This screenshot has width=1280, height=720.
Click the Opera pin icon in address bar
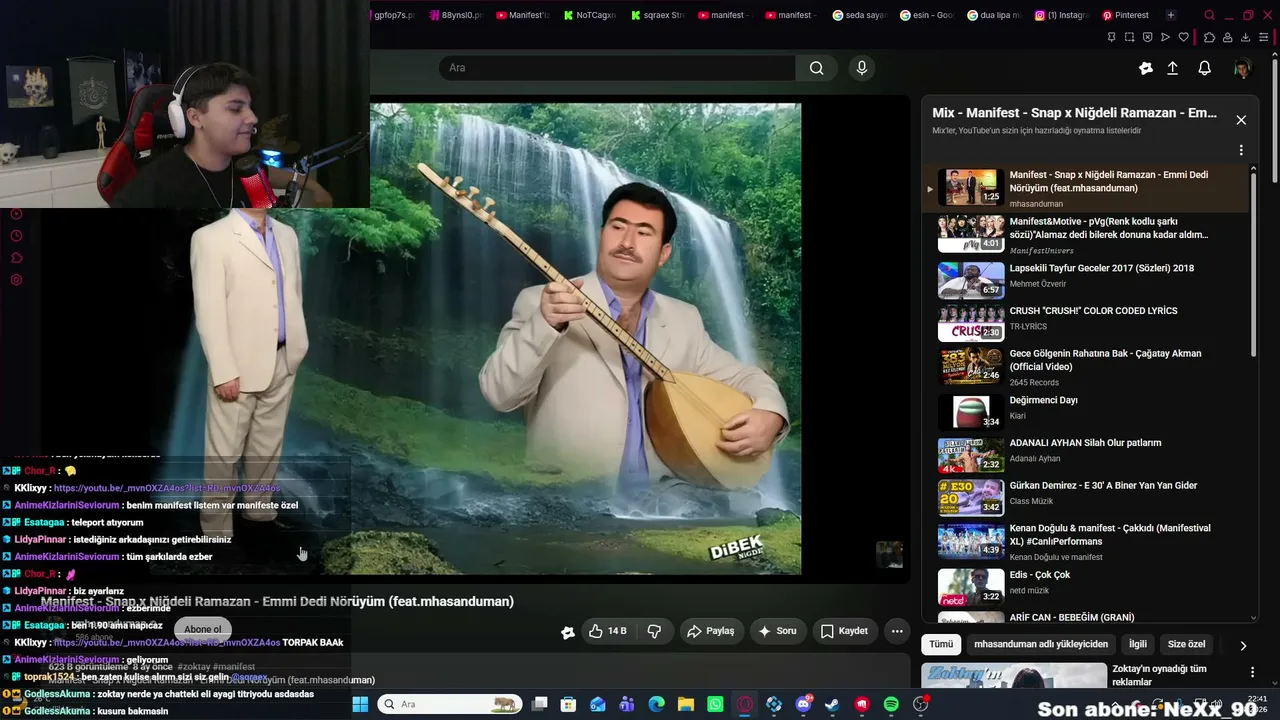pos(1111,37)
